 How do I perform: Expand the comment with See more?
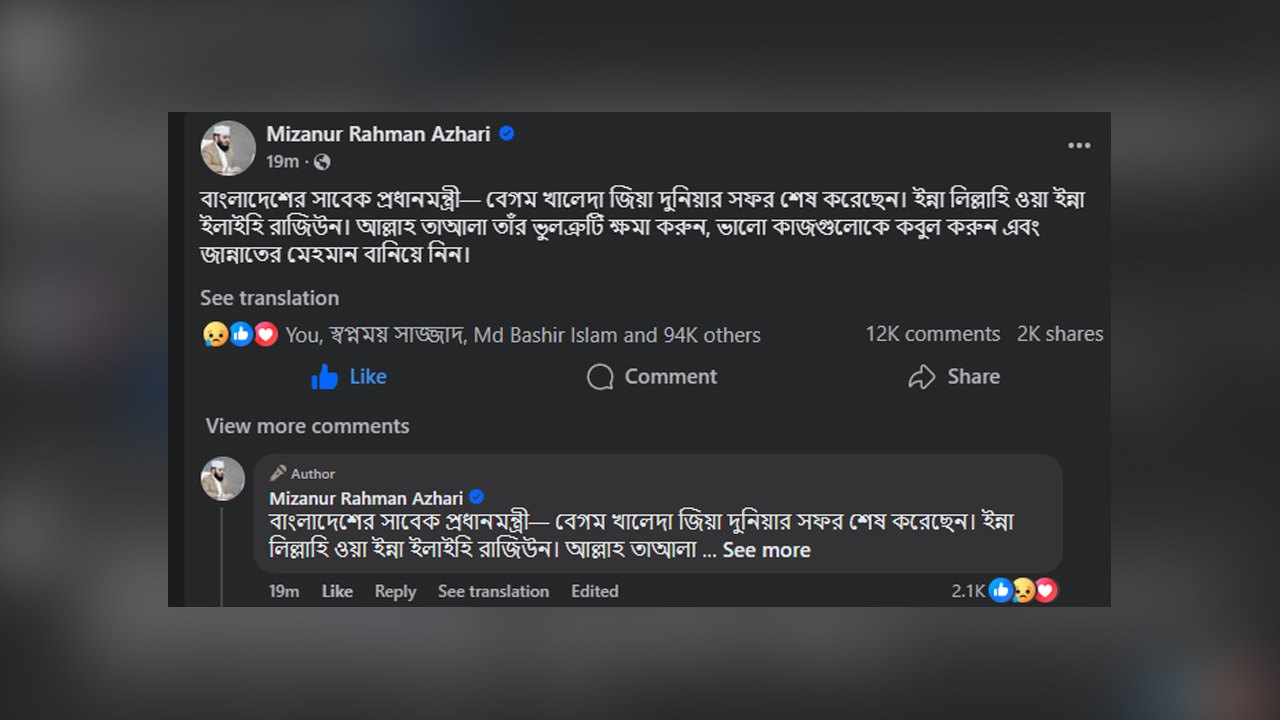click(x=766, y=550)
